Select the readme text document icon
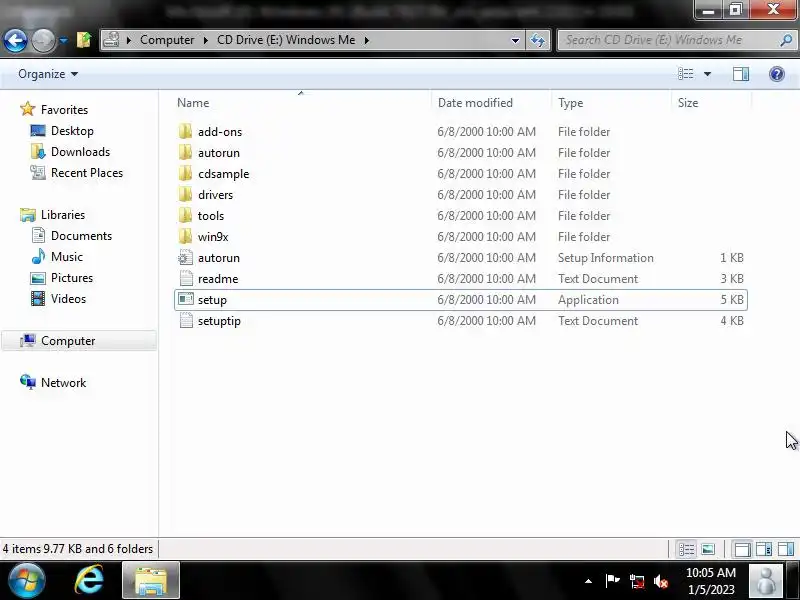The height and width of the screenshot is (600, 800). tap(186, 278)
